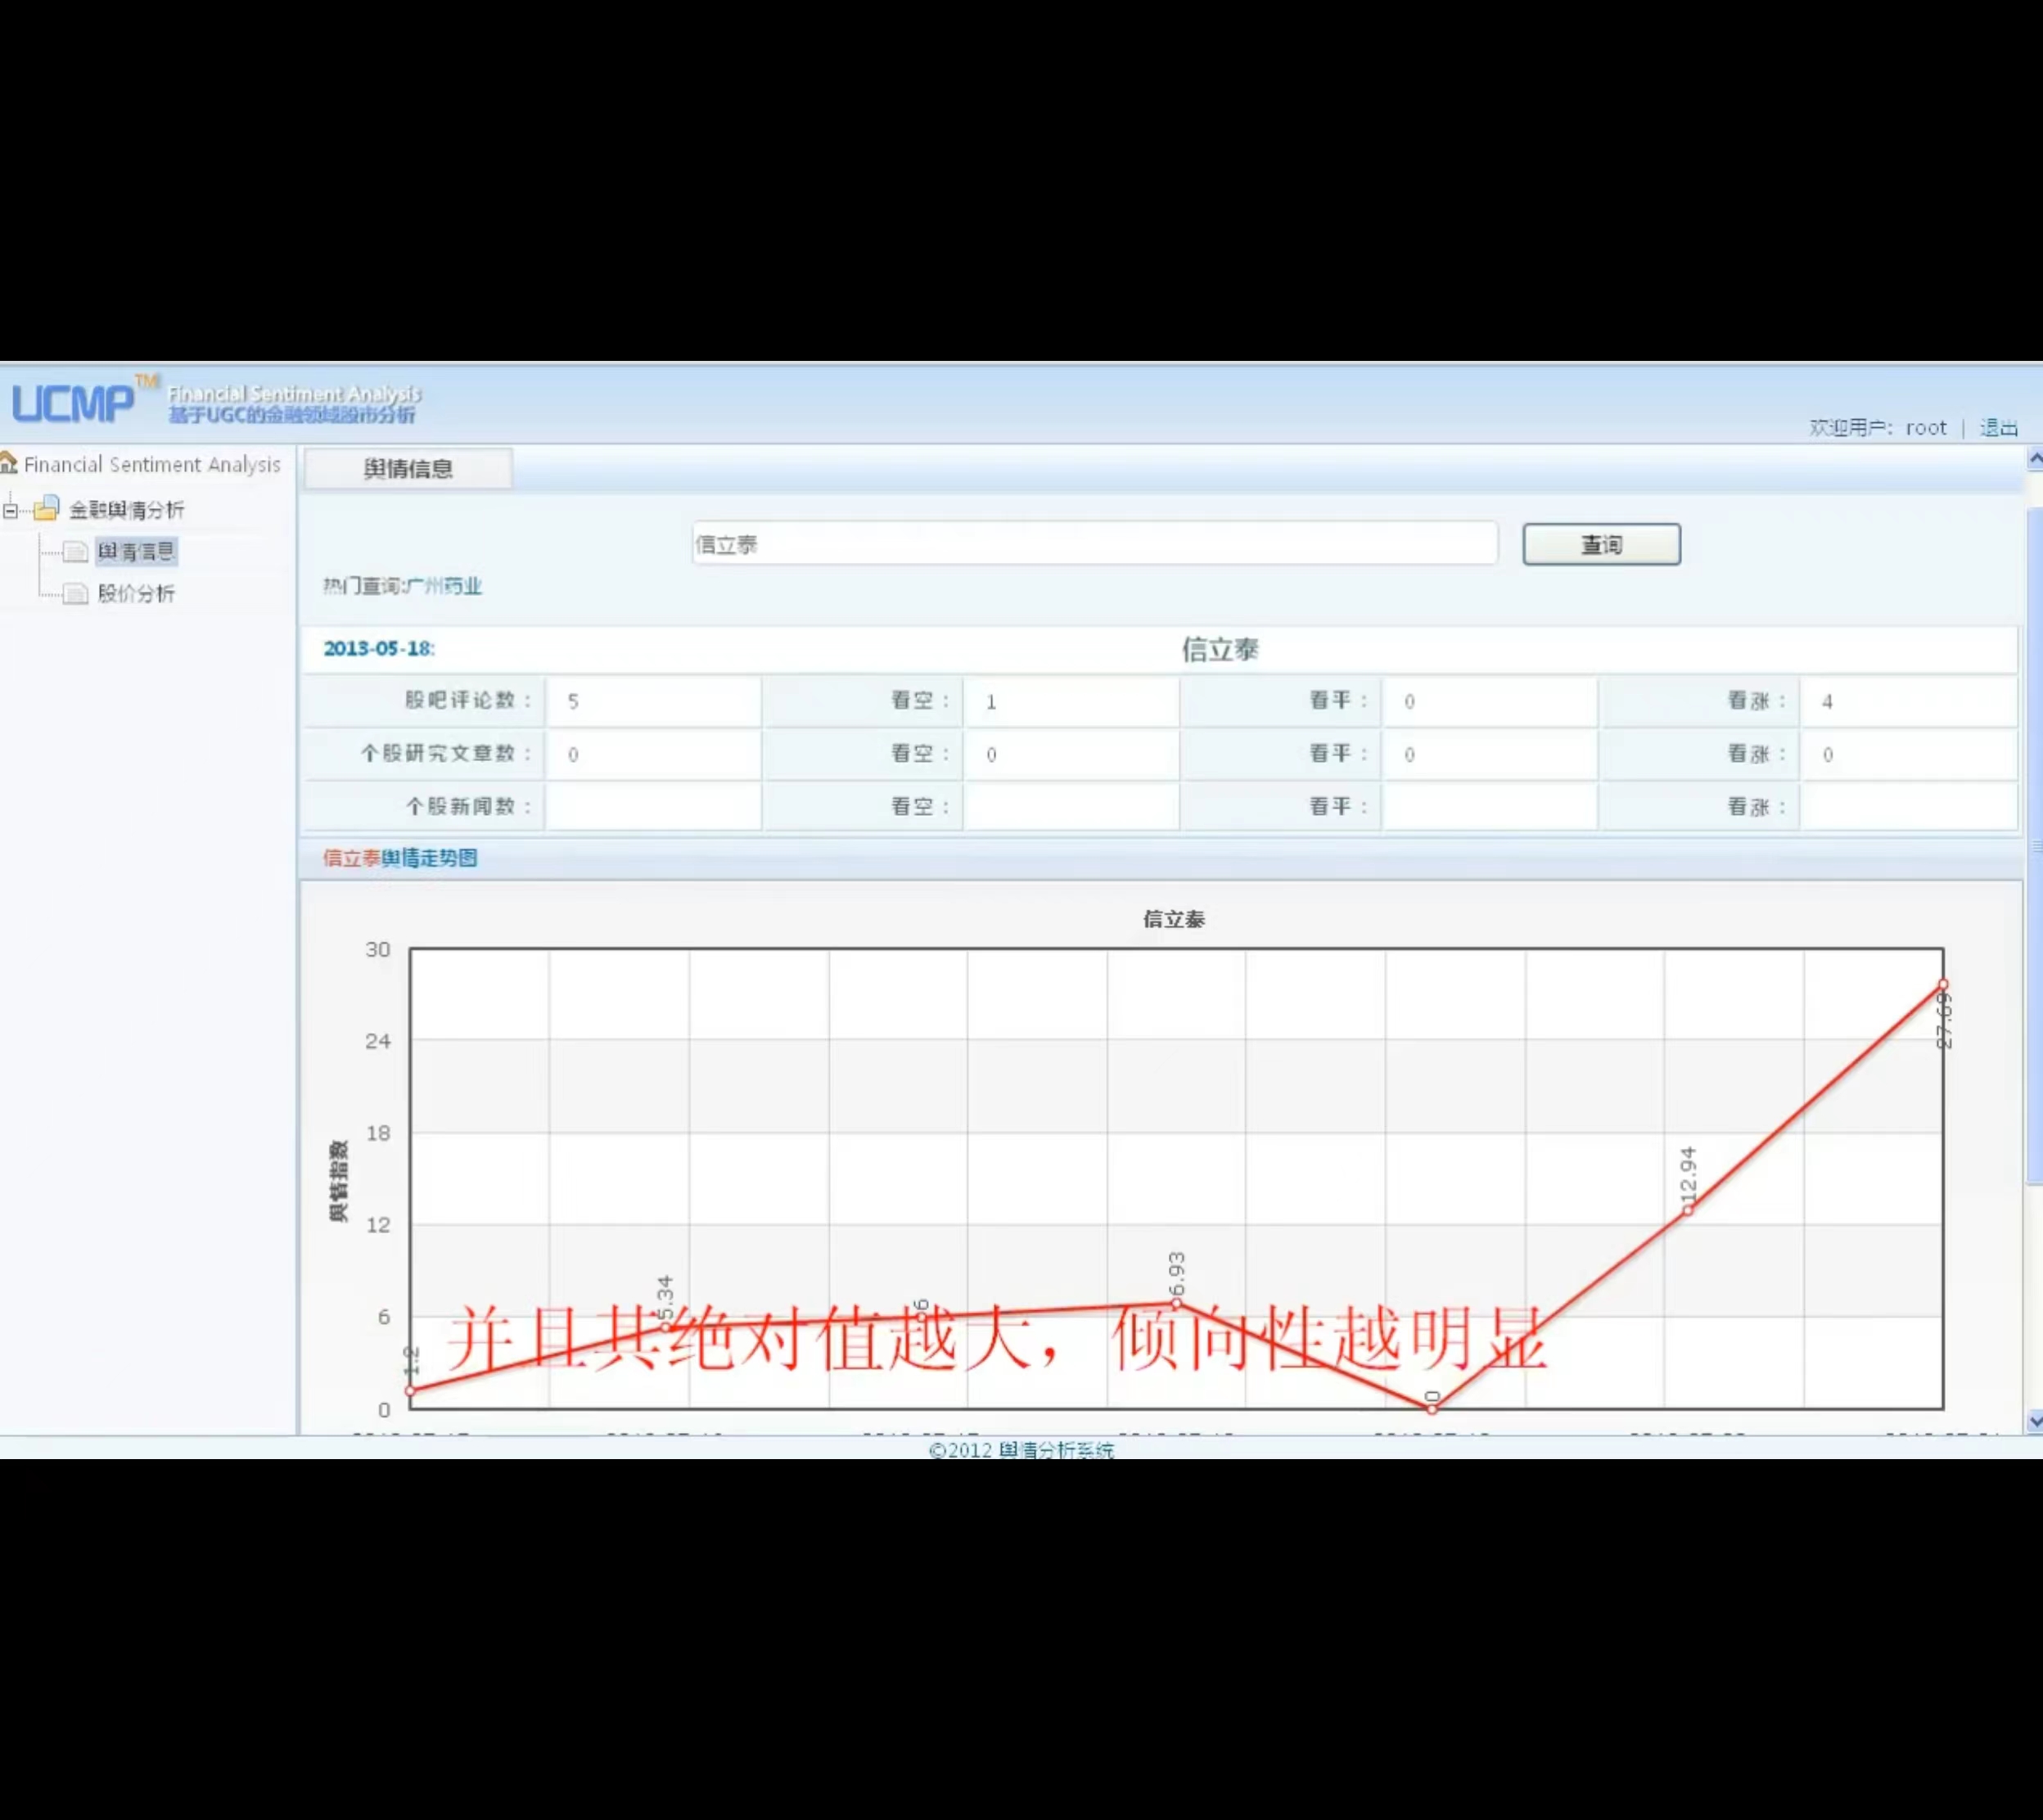Screen dimensions: 2043x1820
Task: Click the 股价分析 document icon
Action: coord(76,595)
